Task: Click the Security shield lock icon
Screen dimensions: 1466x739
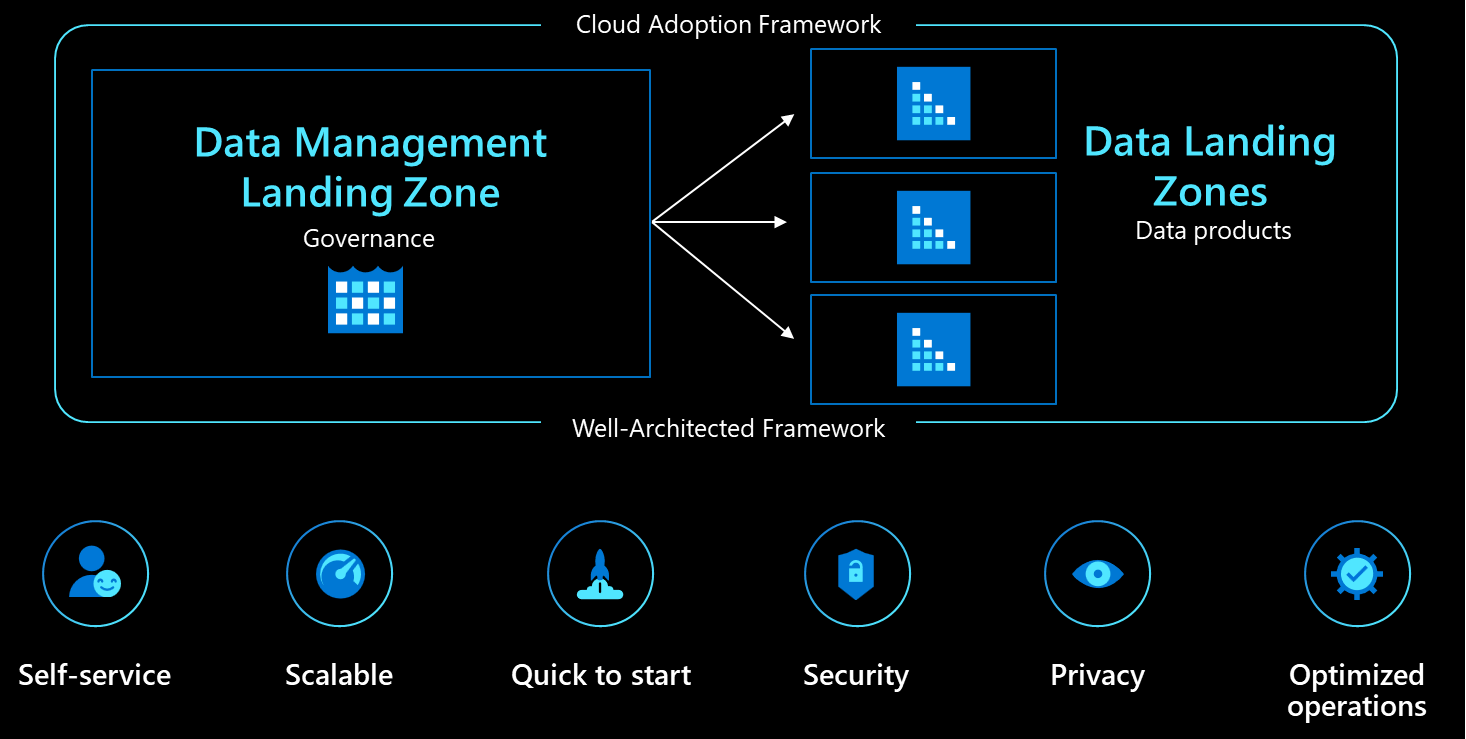Action: click(856, 573)
